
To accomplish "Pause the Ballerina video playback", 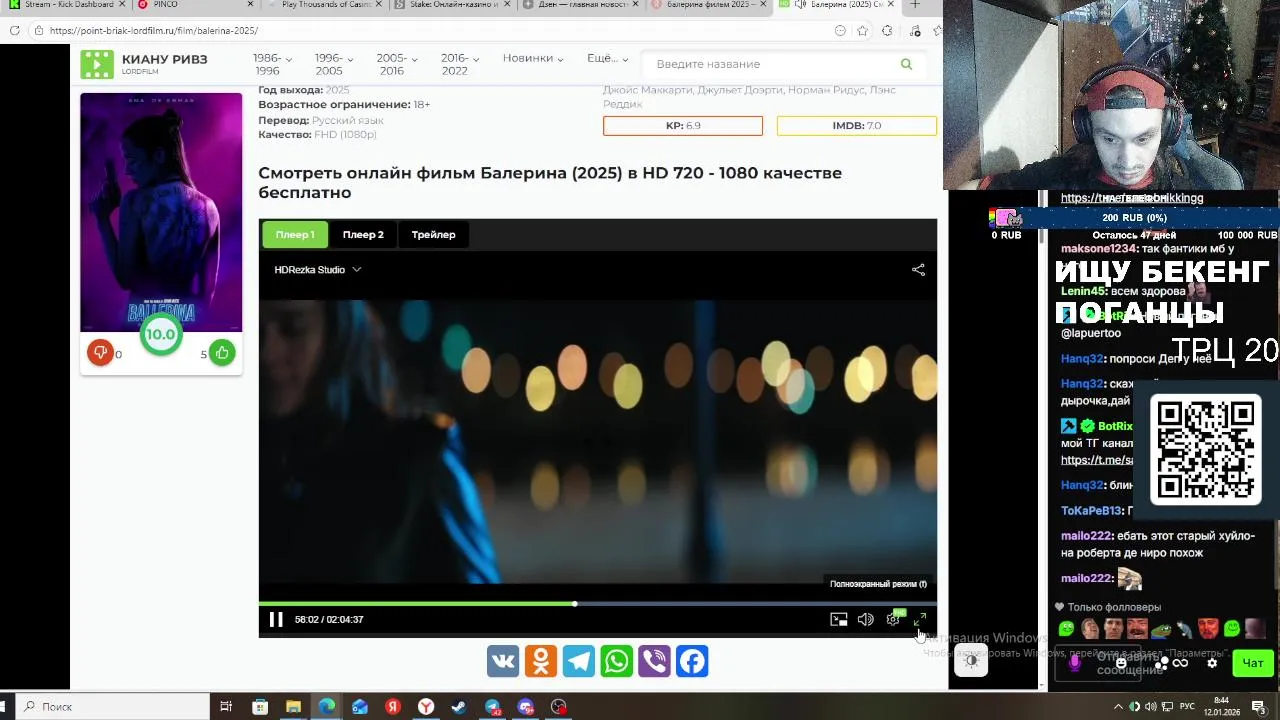I will click(x=276, y=619).
